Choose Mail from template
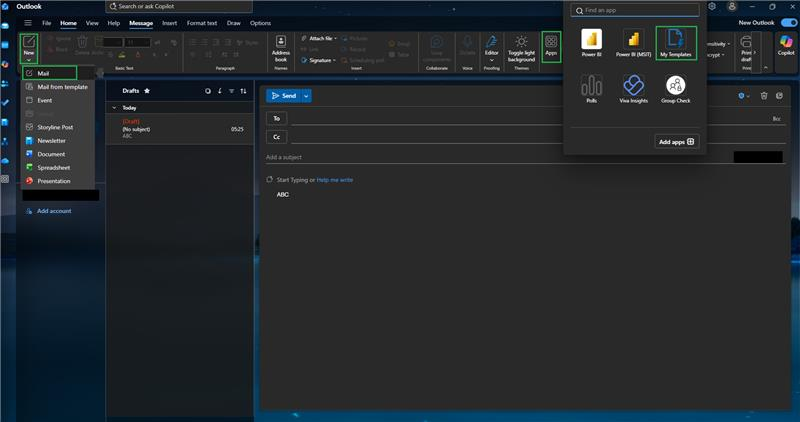This screenshot has height=422, width=800. tap(58, 87)
